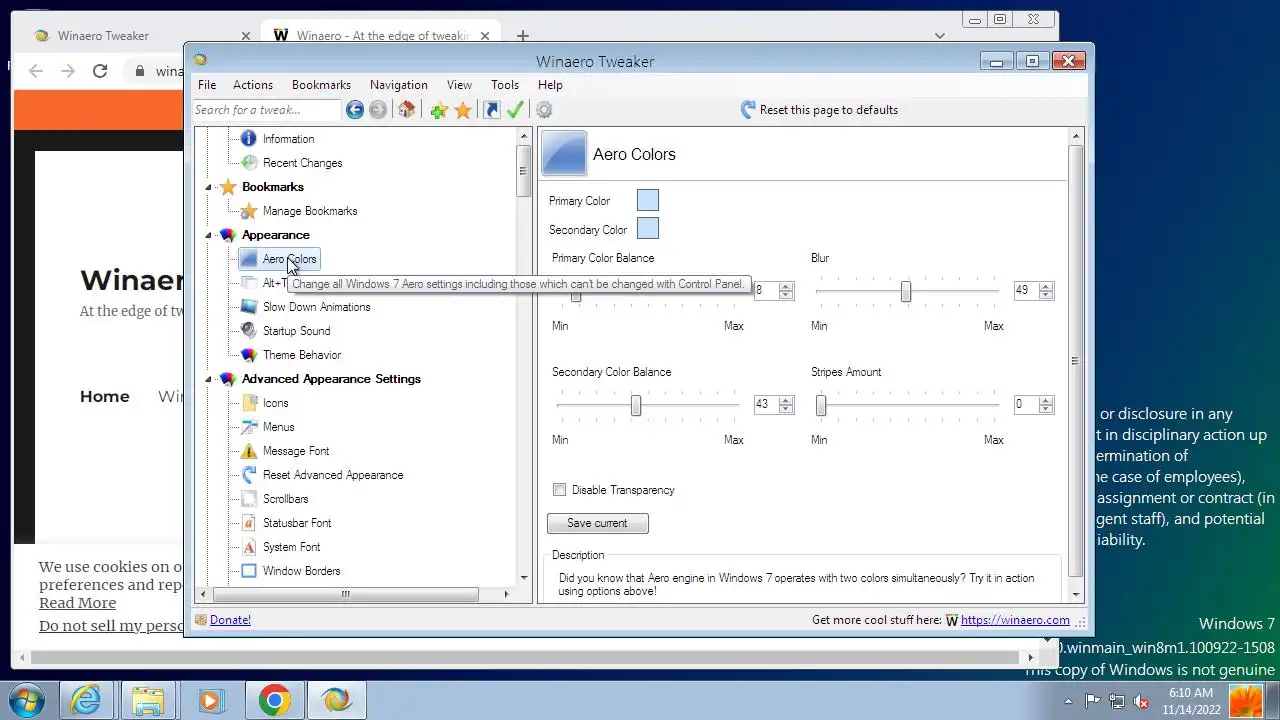Open Windows Explorer from the taskbar
Image resolution: width=1280 pixels, height=720 pixels.
pyautogui.click(x=148, y=700)
